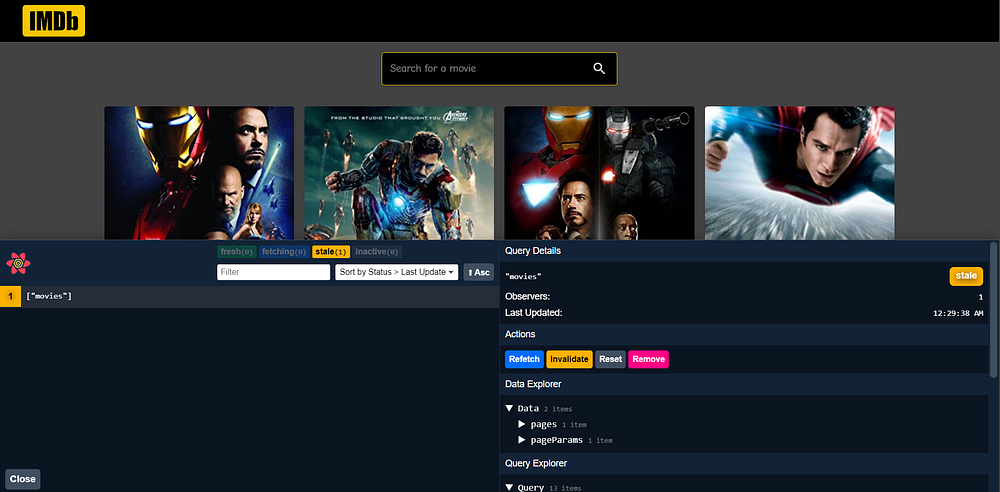
Task: Click the observer count badge 1 on movies row
Action: tap(10, 296)
